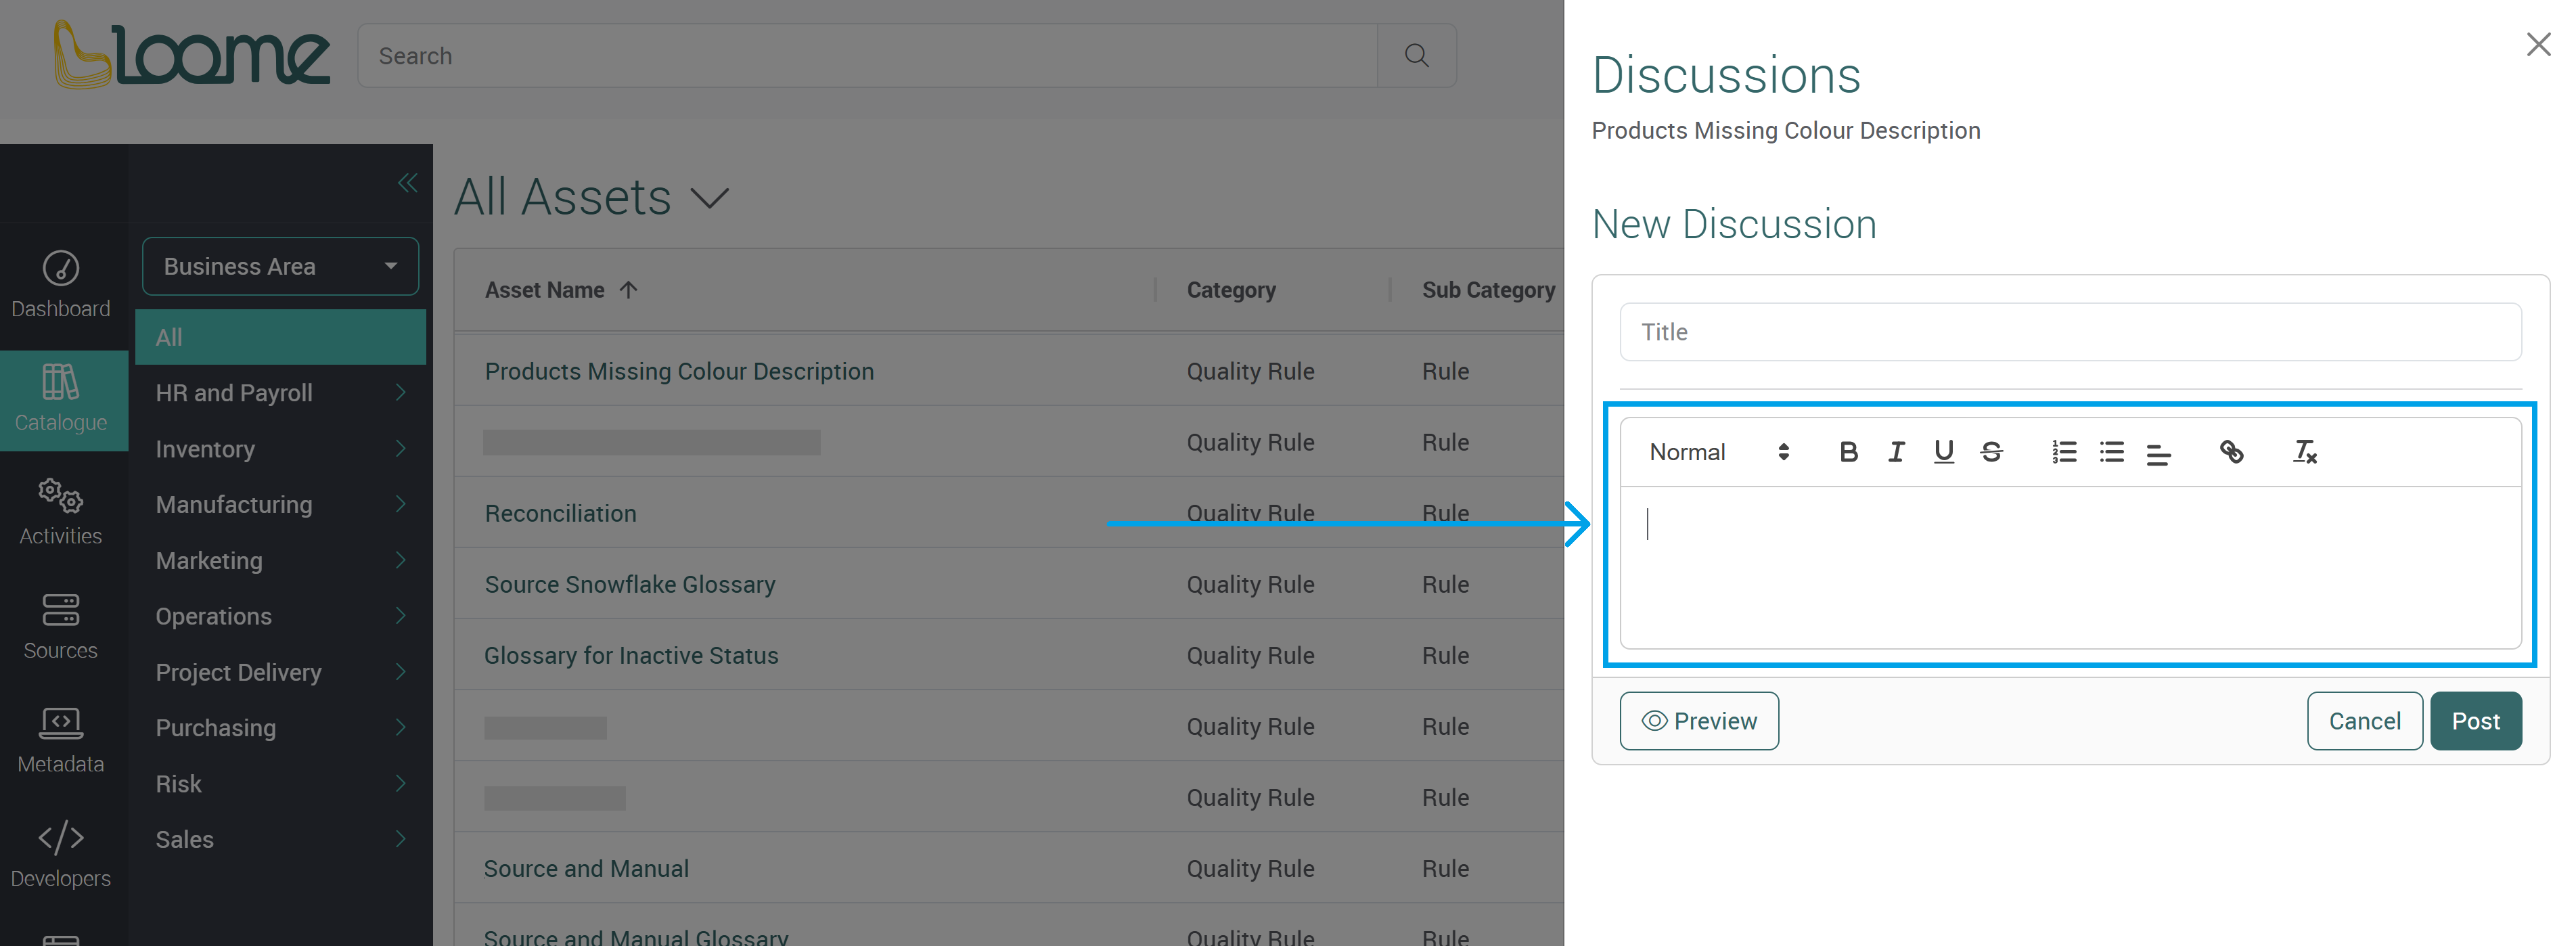Focus the top Search box

pos(867,56)
